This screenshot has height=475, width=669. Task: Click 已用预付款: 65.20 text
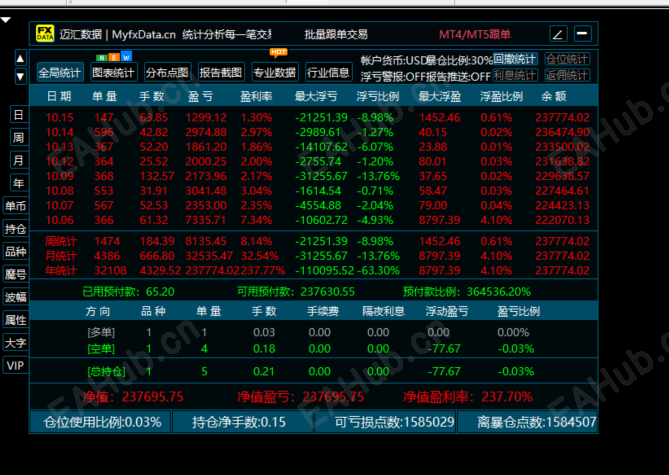pyautogui.click(x=128, y=292)
